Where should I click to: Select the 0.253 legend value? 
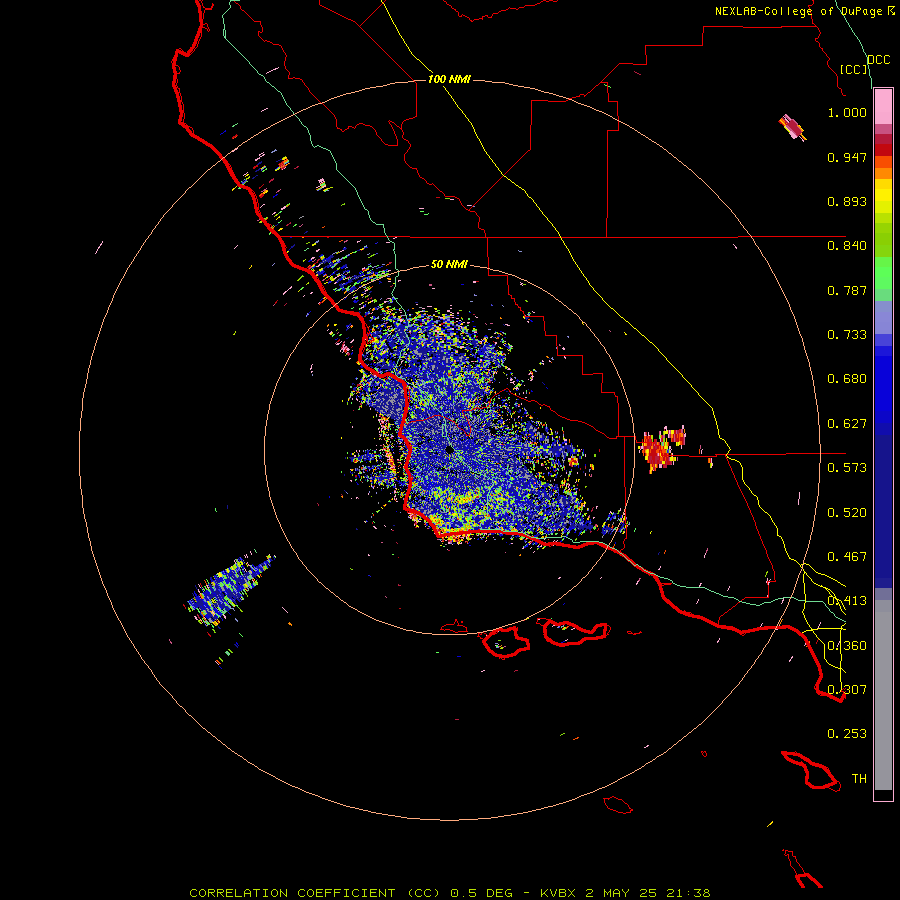point(847,734)
